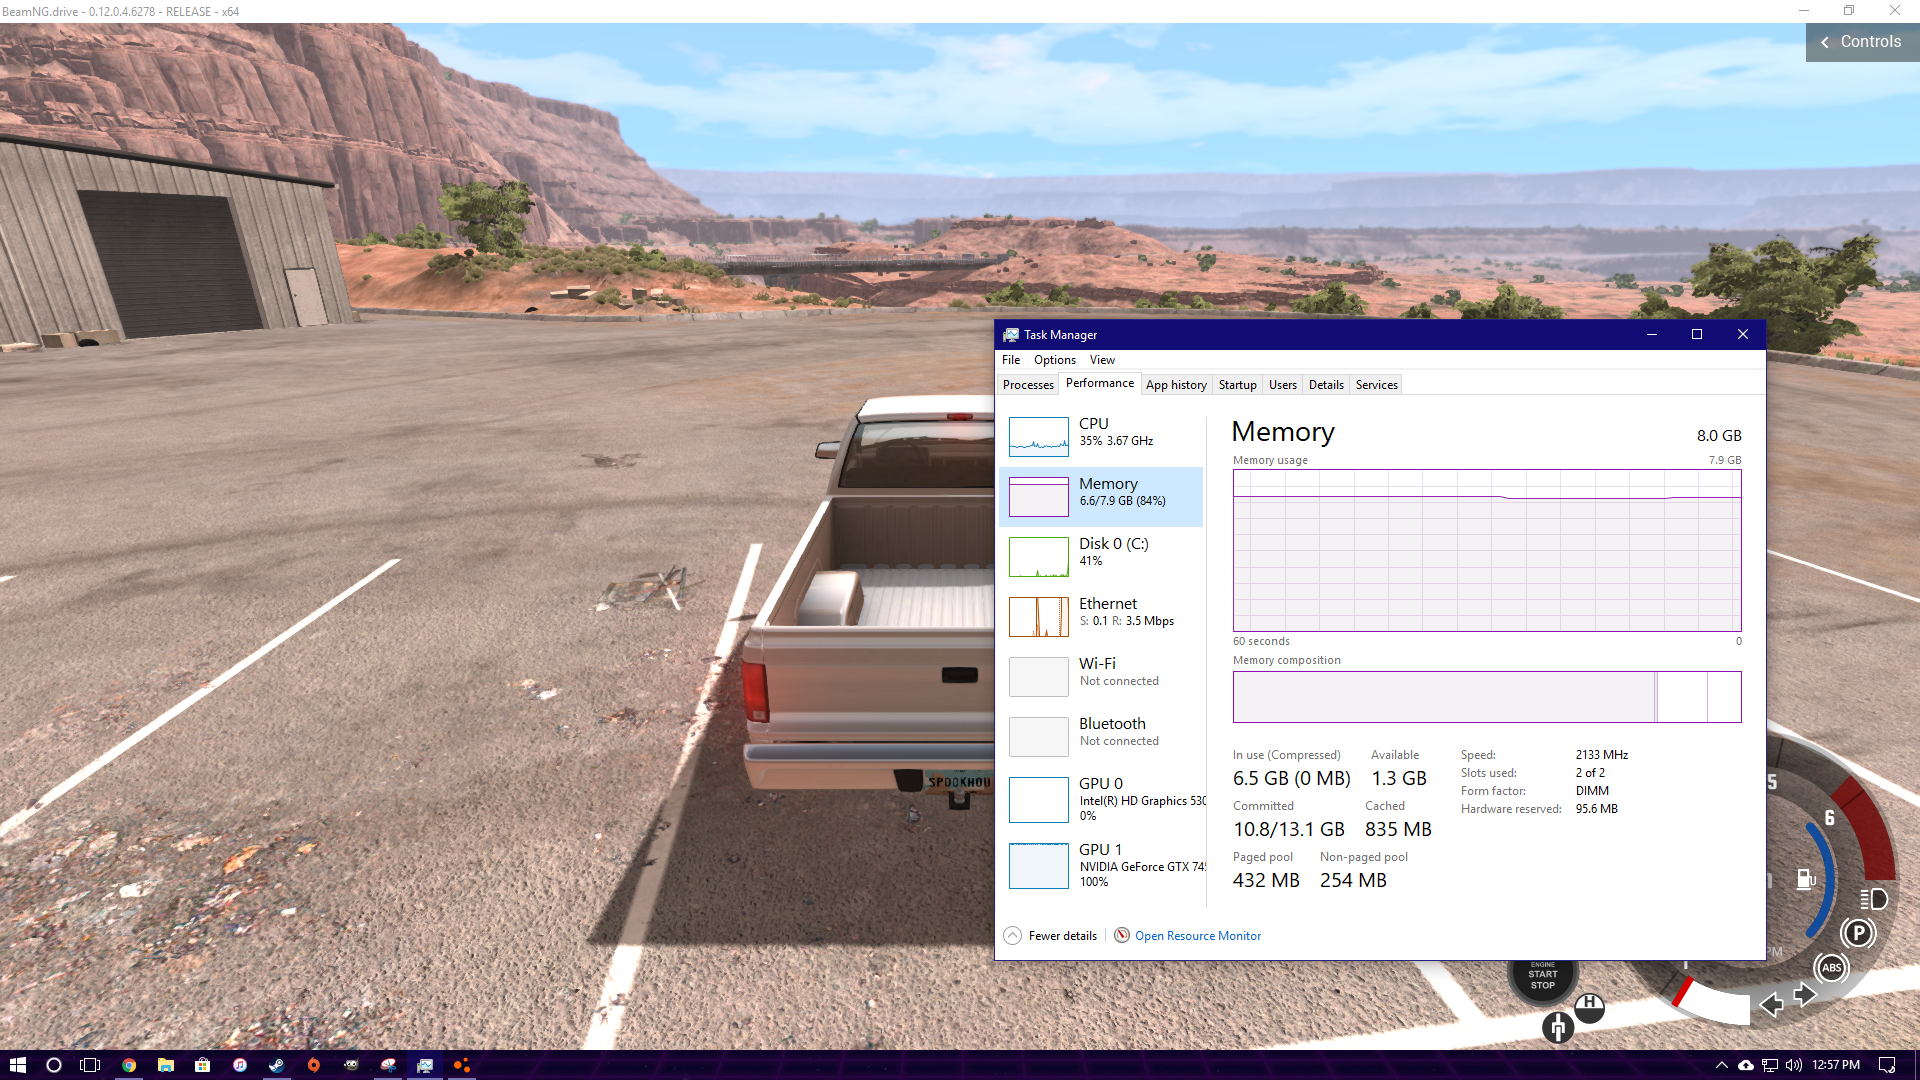Open Origin from the taskbar
This screenshot has width=1920, height=1080.
tap(314, 1065)
